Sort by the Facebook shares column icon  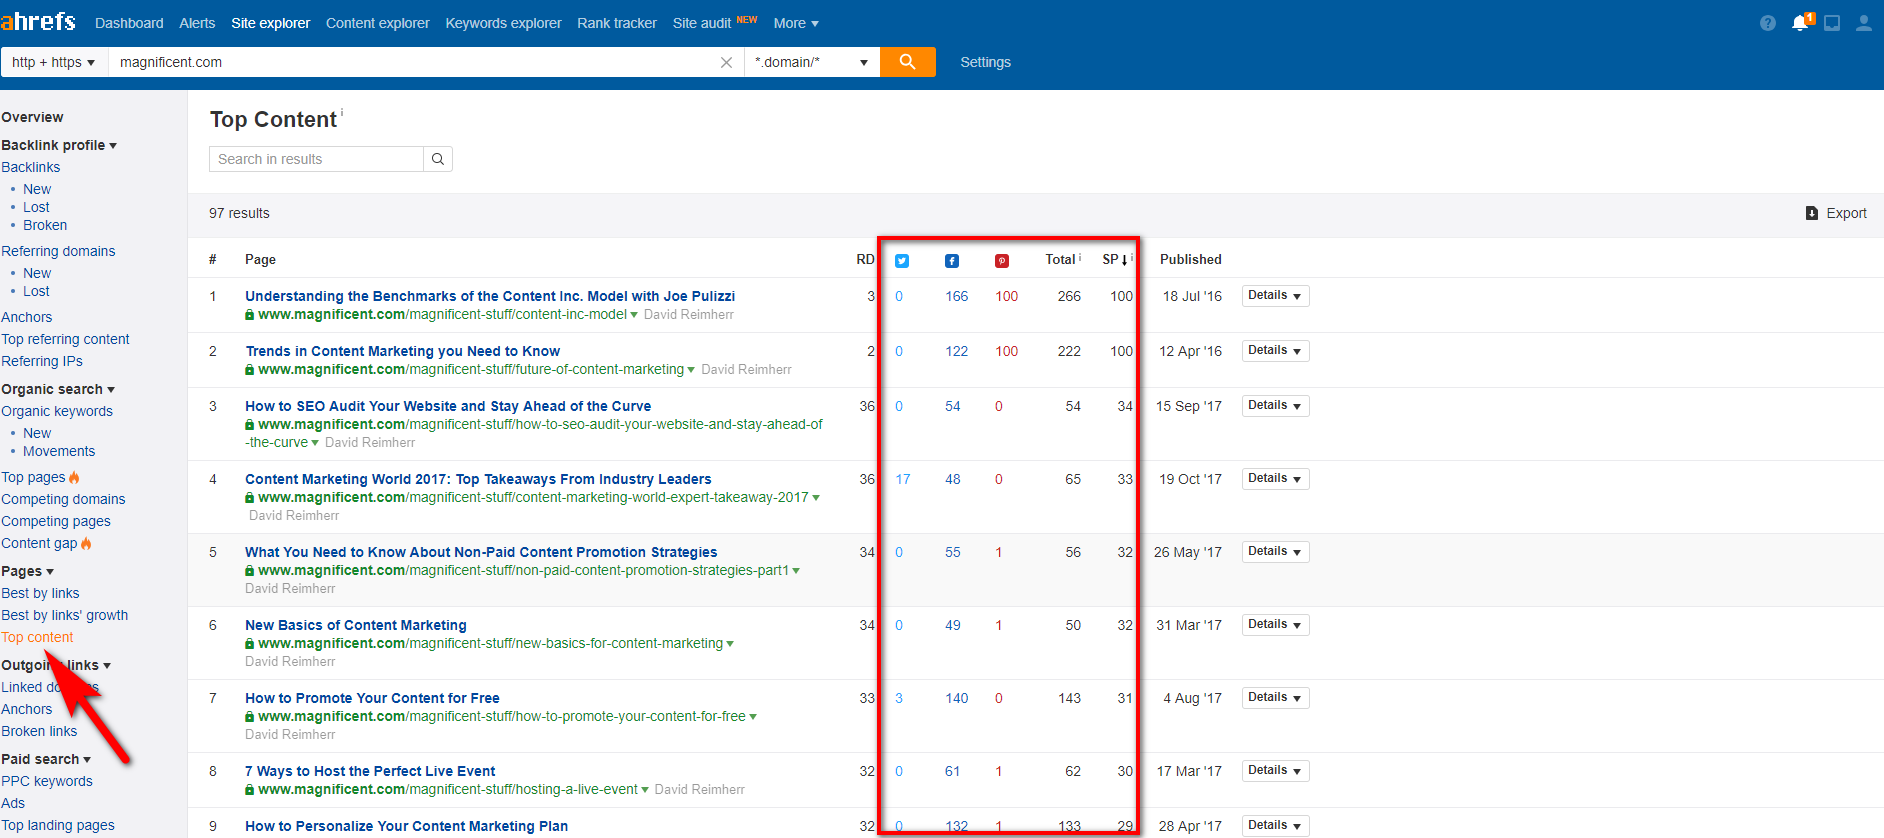[952, 261]
